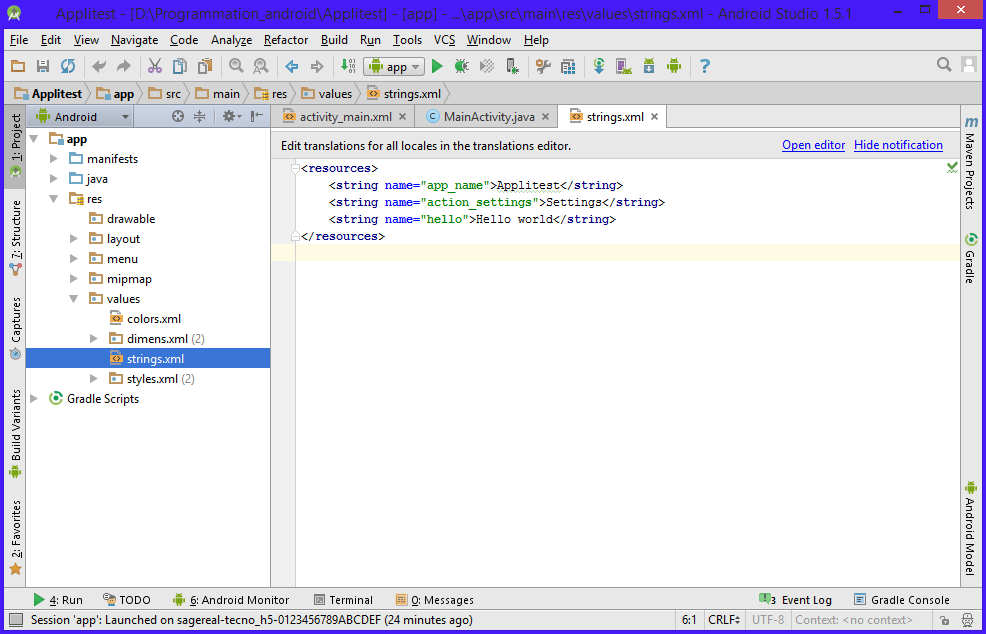Click the Redo arrow icon
986x634 pixels.
click(x=124, y=66)
